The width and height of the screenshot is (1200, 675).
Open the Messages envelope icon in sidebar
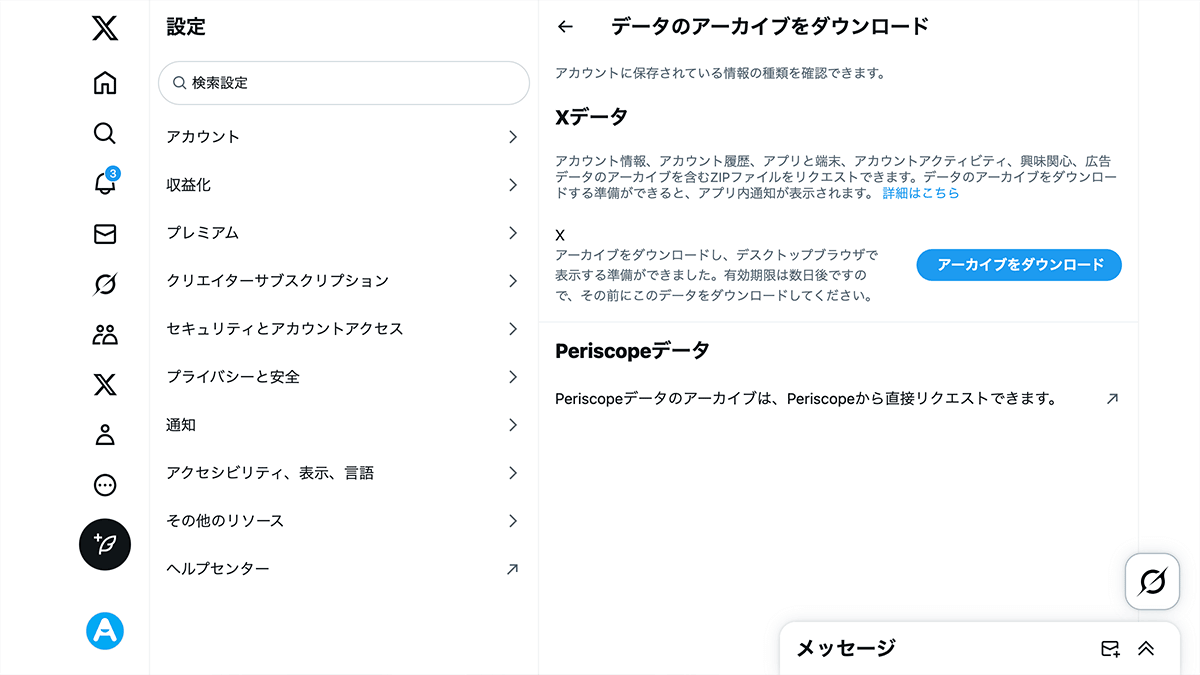coord(104,234)
